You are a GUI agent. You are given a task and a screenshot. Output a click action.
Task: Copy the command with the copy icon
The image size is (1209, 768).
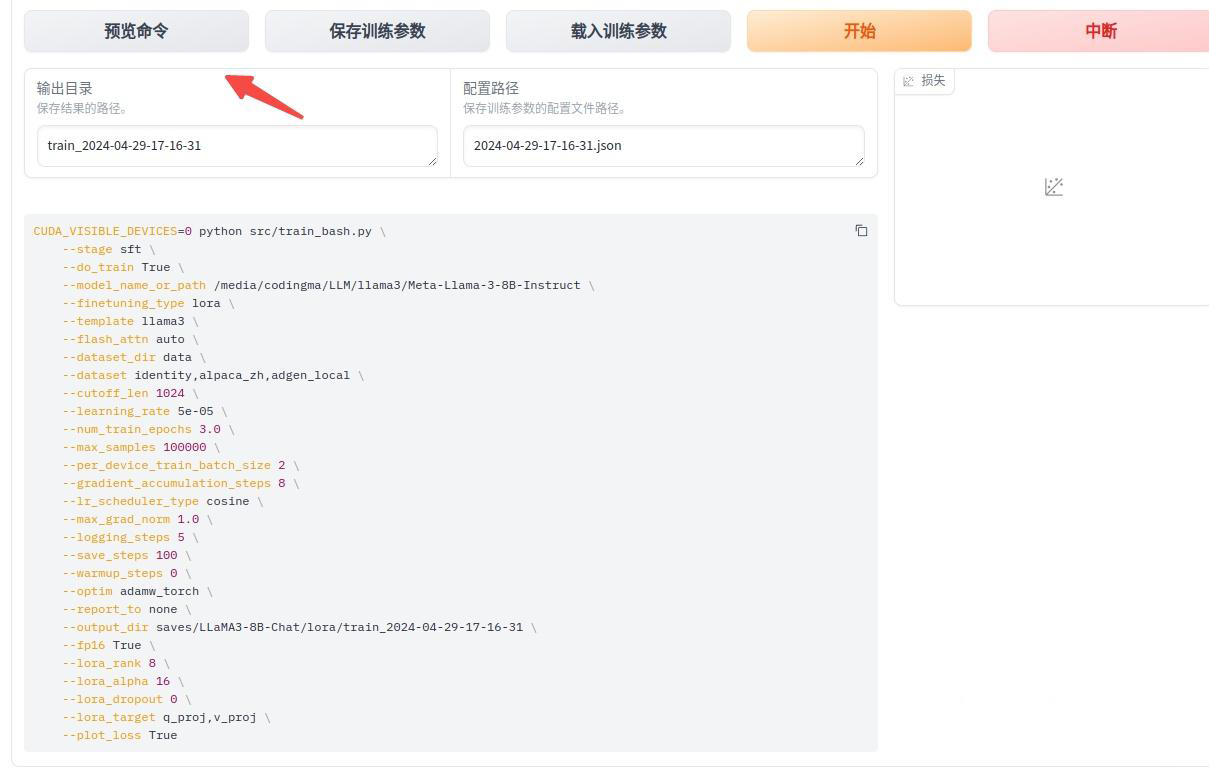[861, 231]
